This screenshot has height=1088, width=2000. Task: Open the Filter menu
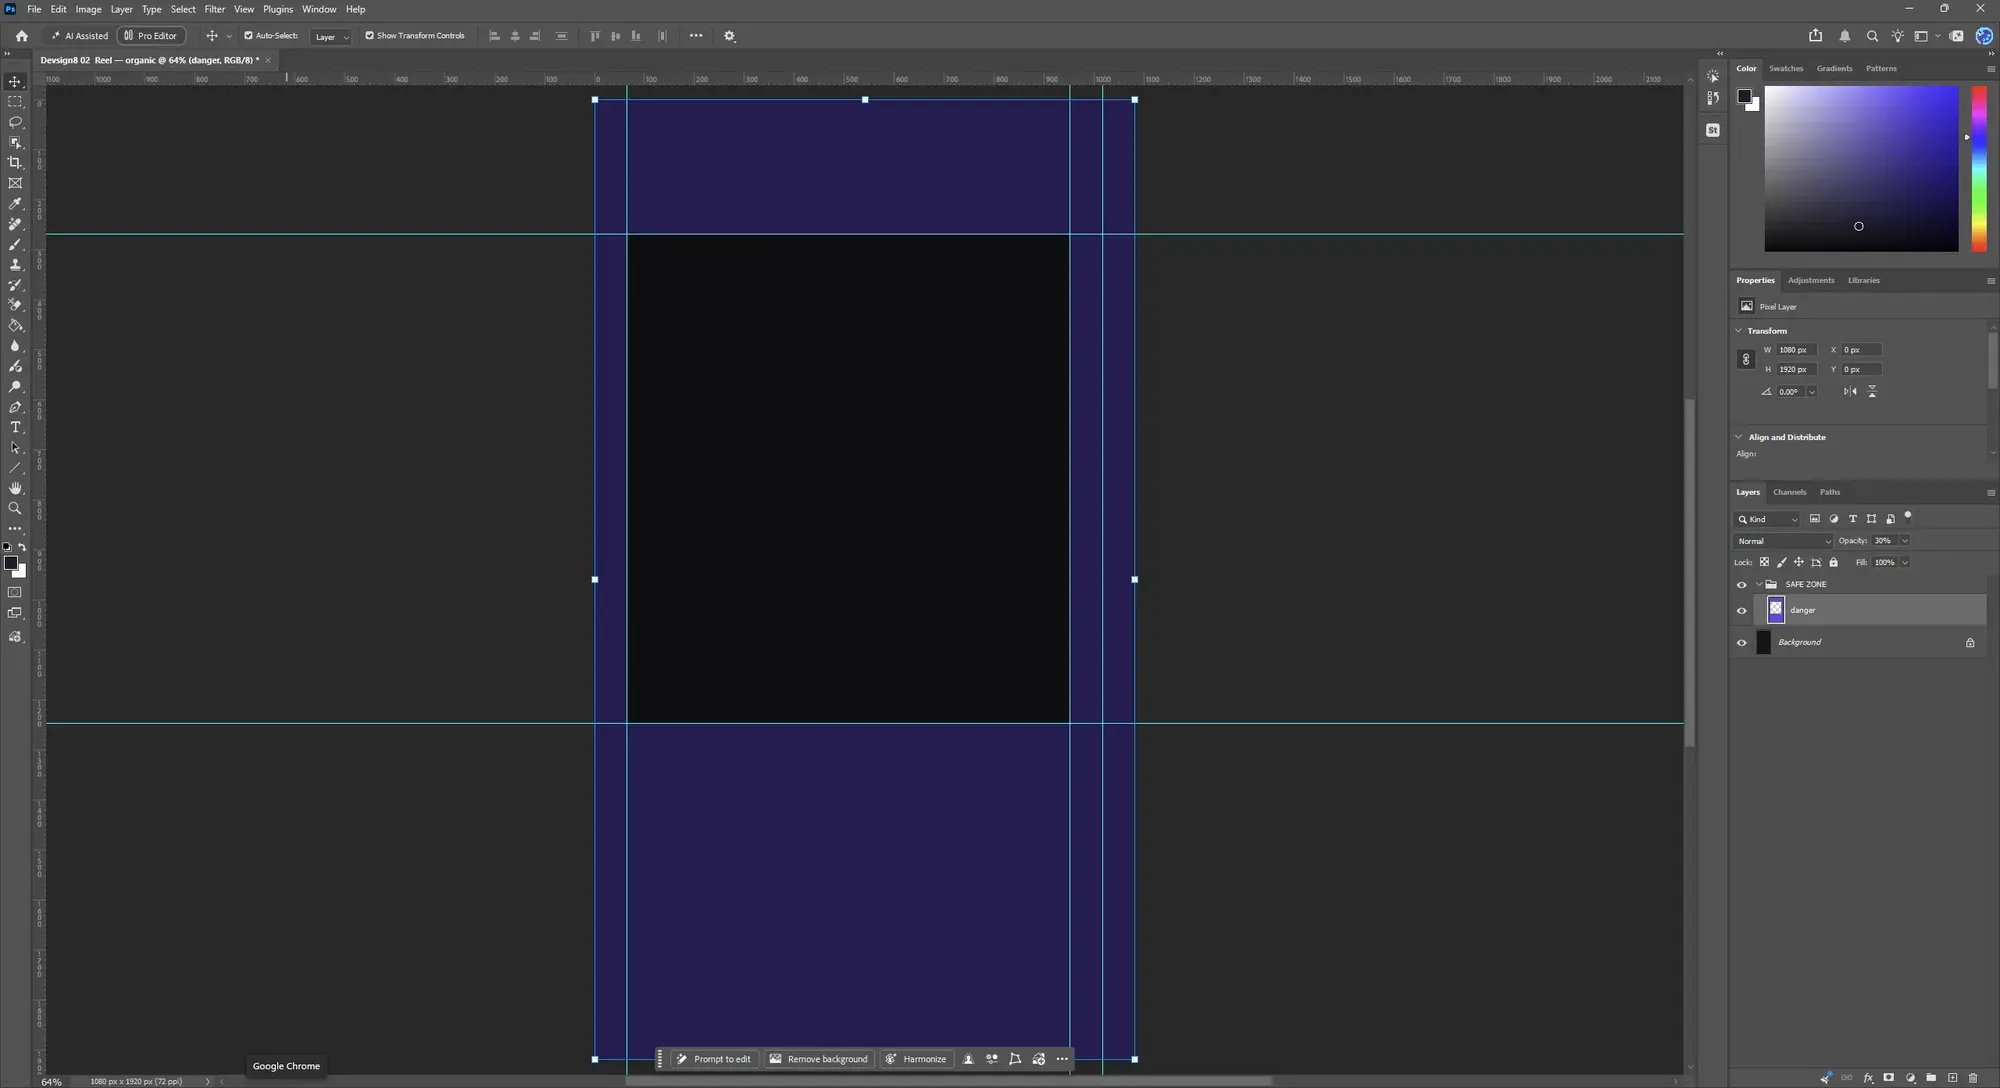pos(215,9)
